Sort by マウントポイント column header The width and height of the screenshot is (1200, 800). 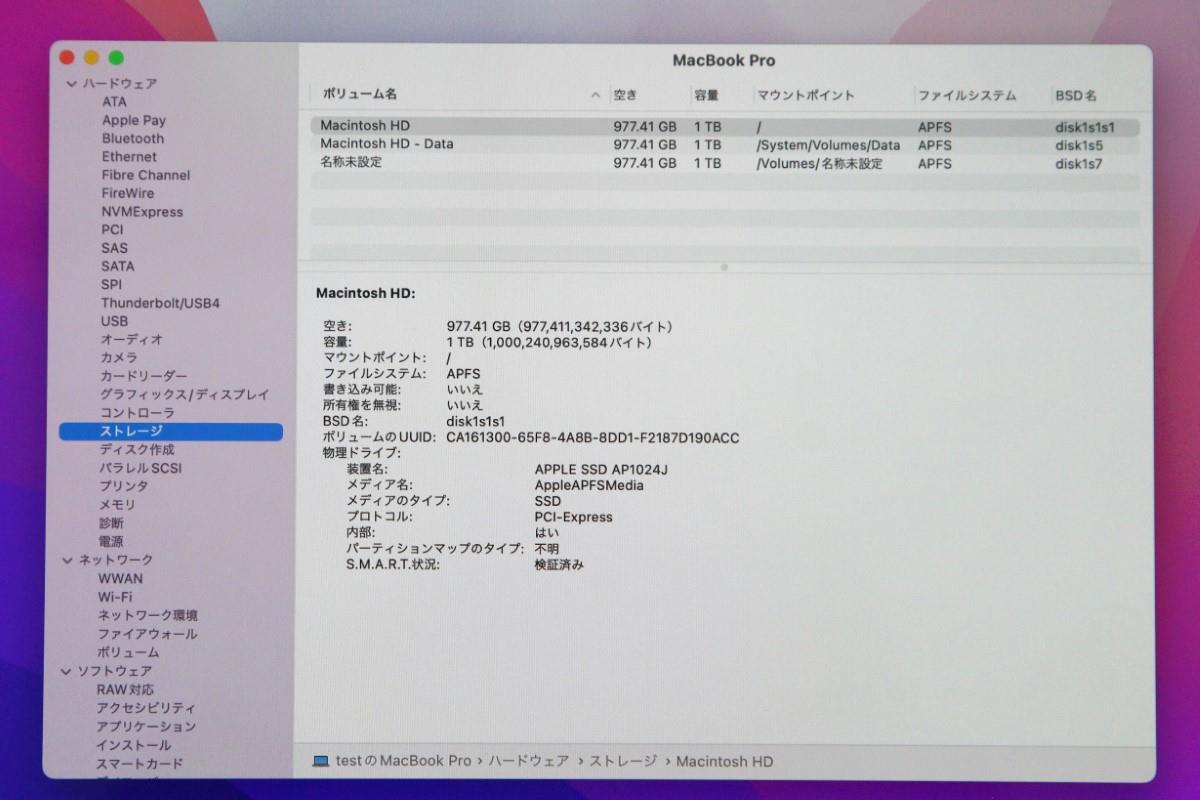click(806, 96)
